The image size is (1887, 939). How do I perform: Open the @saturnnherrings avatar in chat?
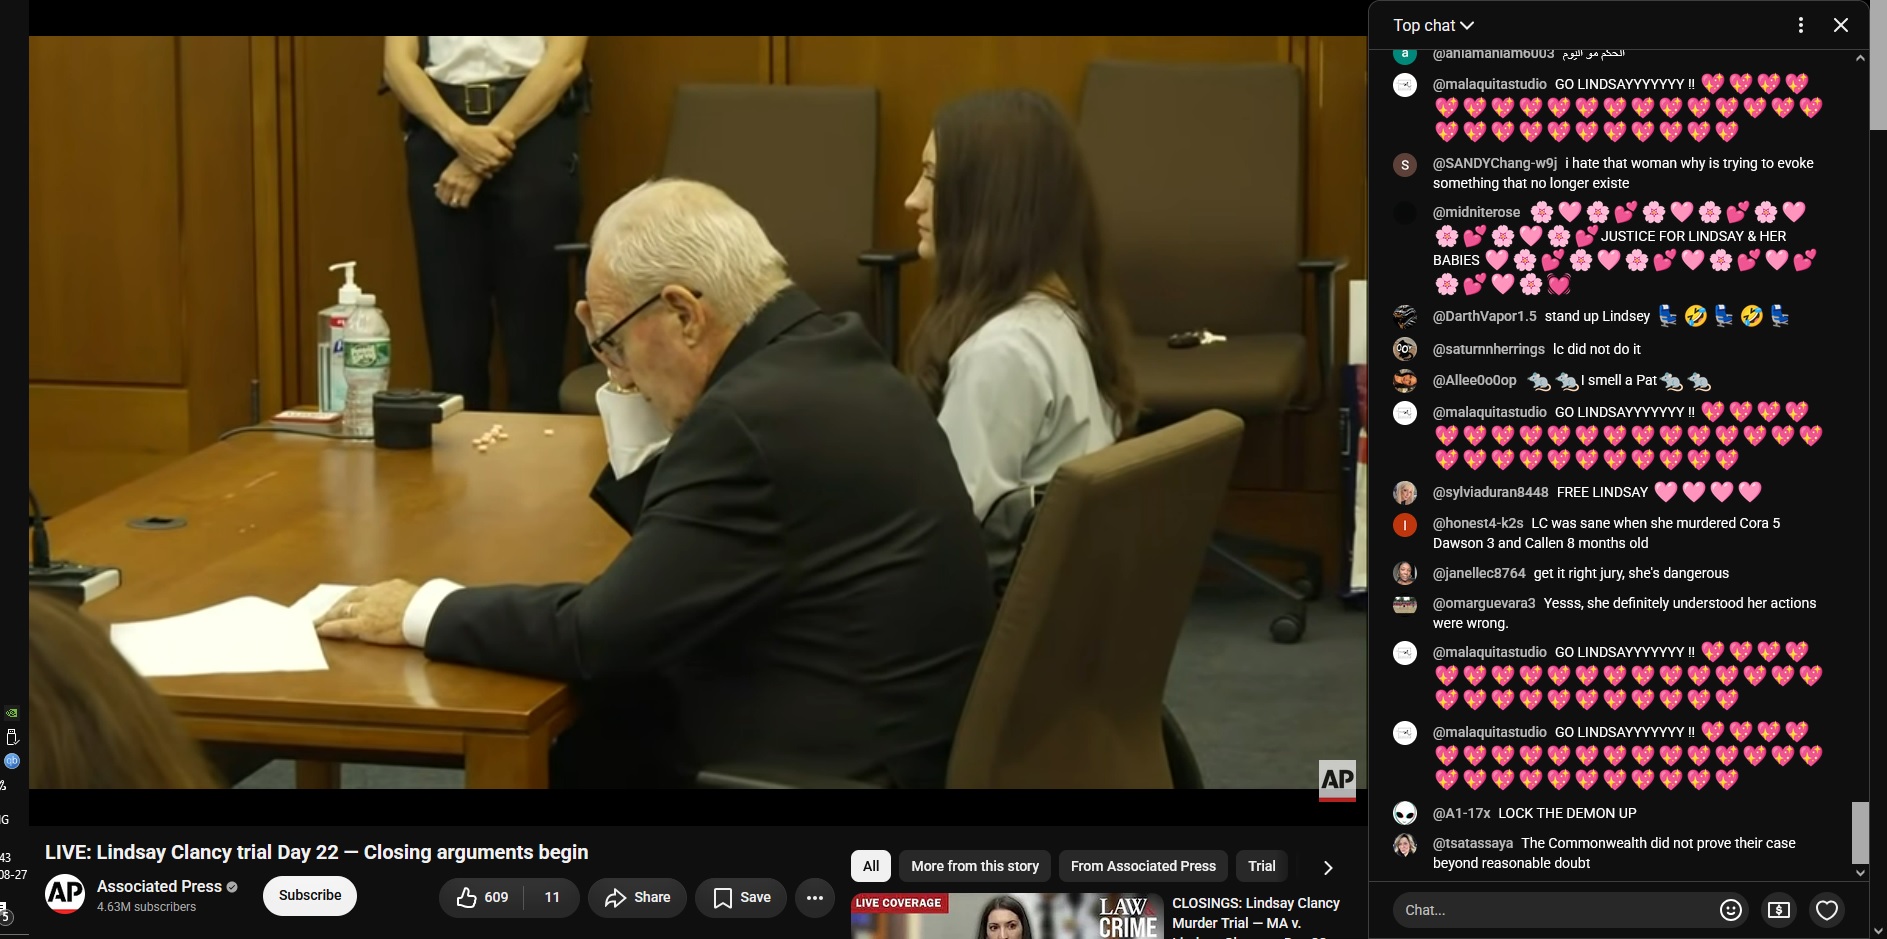coord(1405,349)
